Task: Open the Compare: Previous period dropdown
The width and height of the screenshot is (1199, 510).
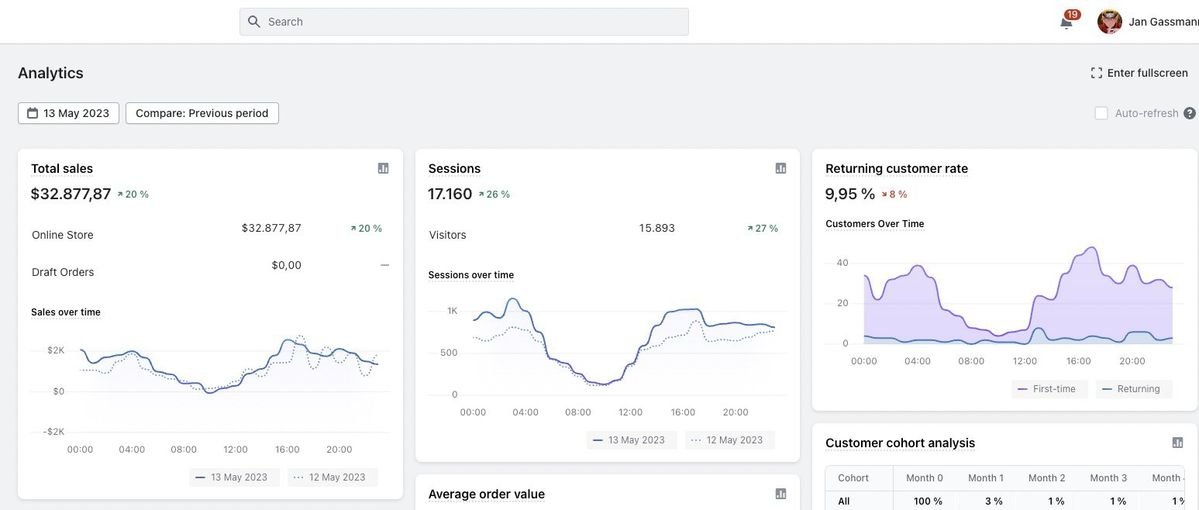Action: point(202,113)
